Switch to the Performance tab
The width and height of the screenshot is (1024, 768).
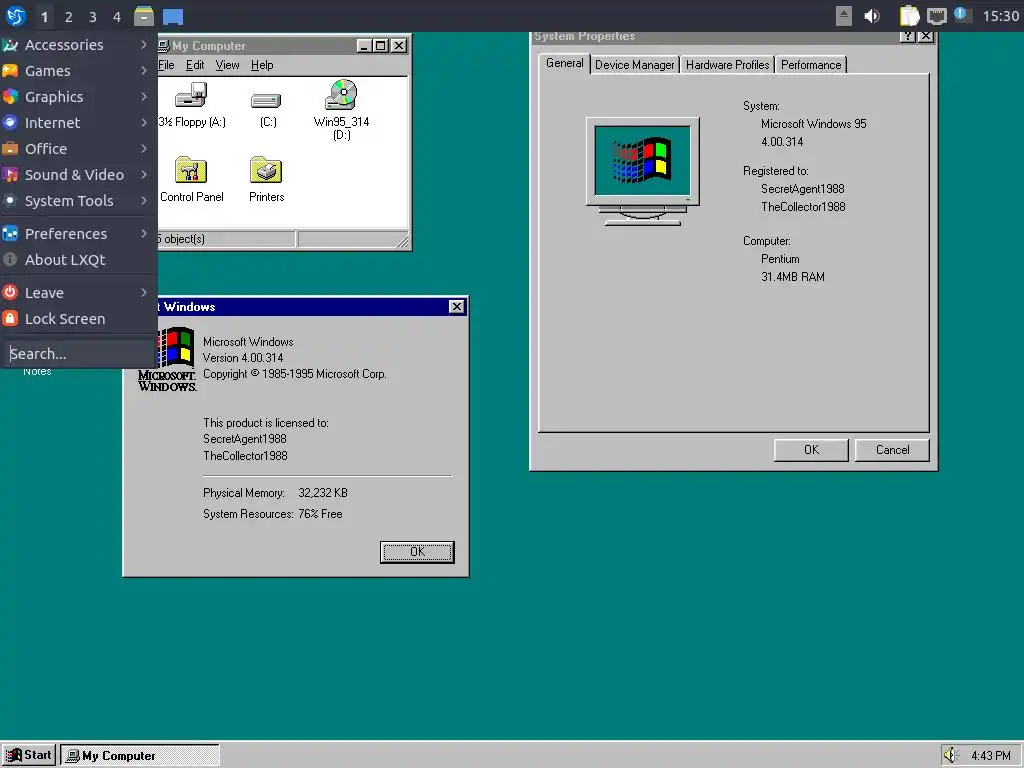[811, 65]
